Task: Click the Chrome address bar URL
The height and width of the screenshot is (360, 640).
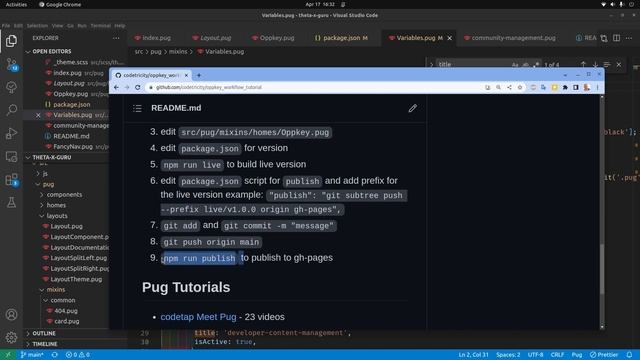Action: pyautogui.click(x=209, y=87)
